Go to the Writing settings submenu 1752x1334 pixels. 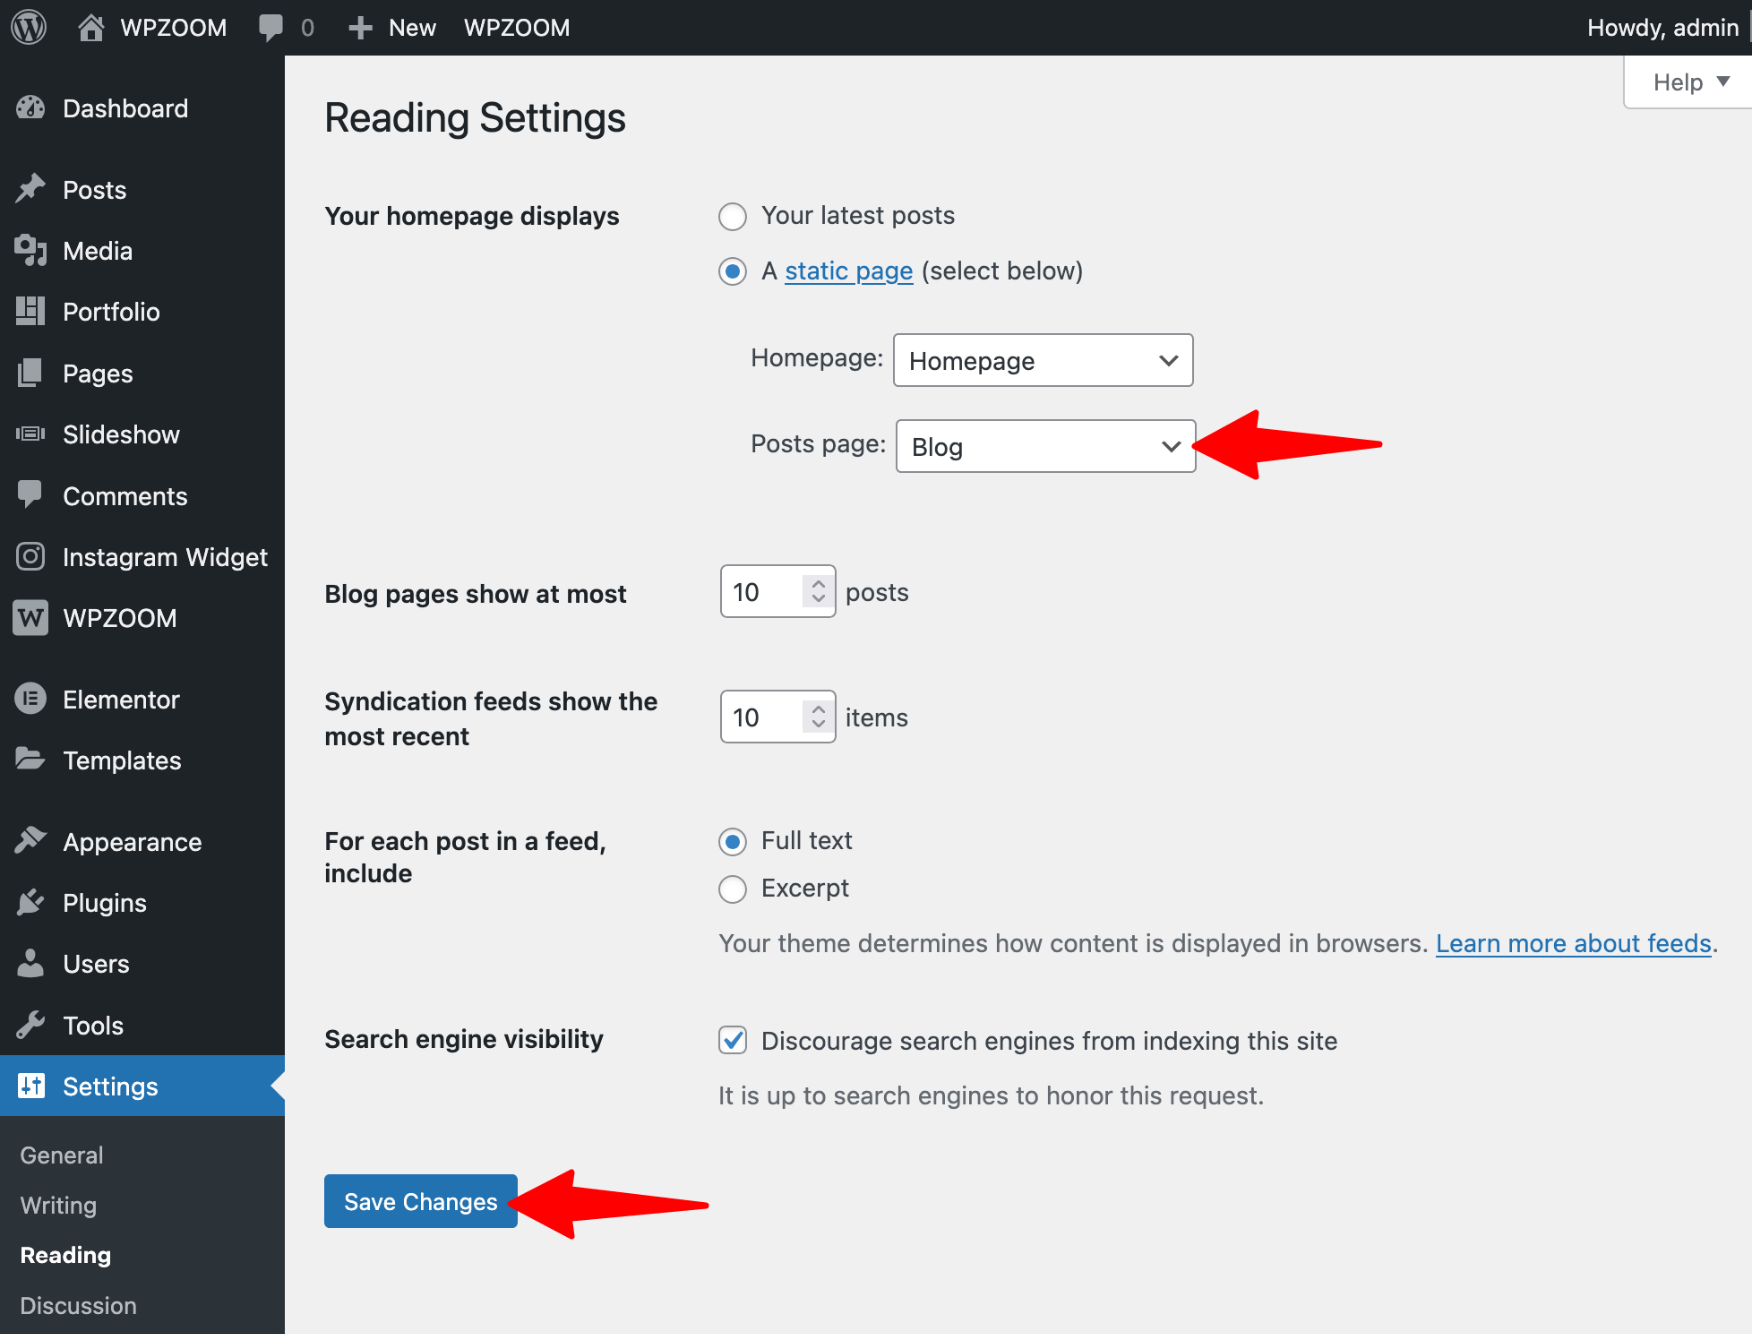59,1205
